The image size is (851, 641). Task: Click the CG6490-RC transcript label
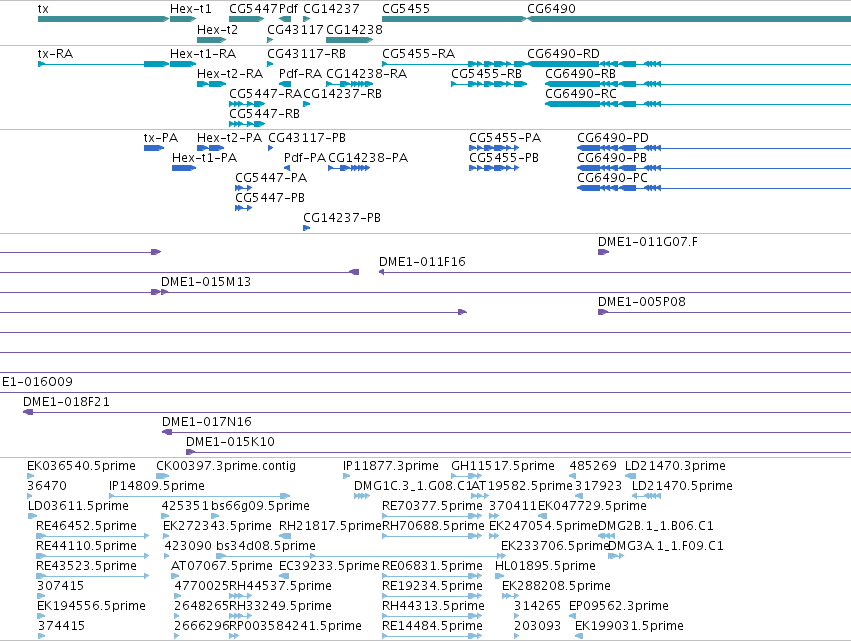[581, 94]
